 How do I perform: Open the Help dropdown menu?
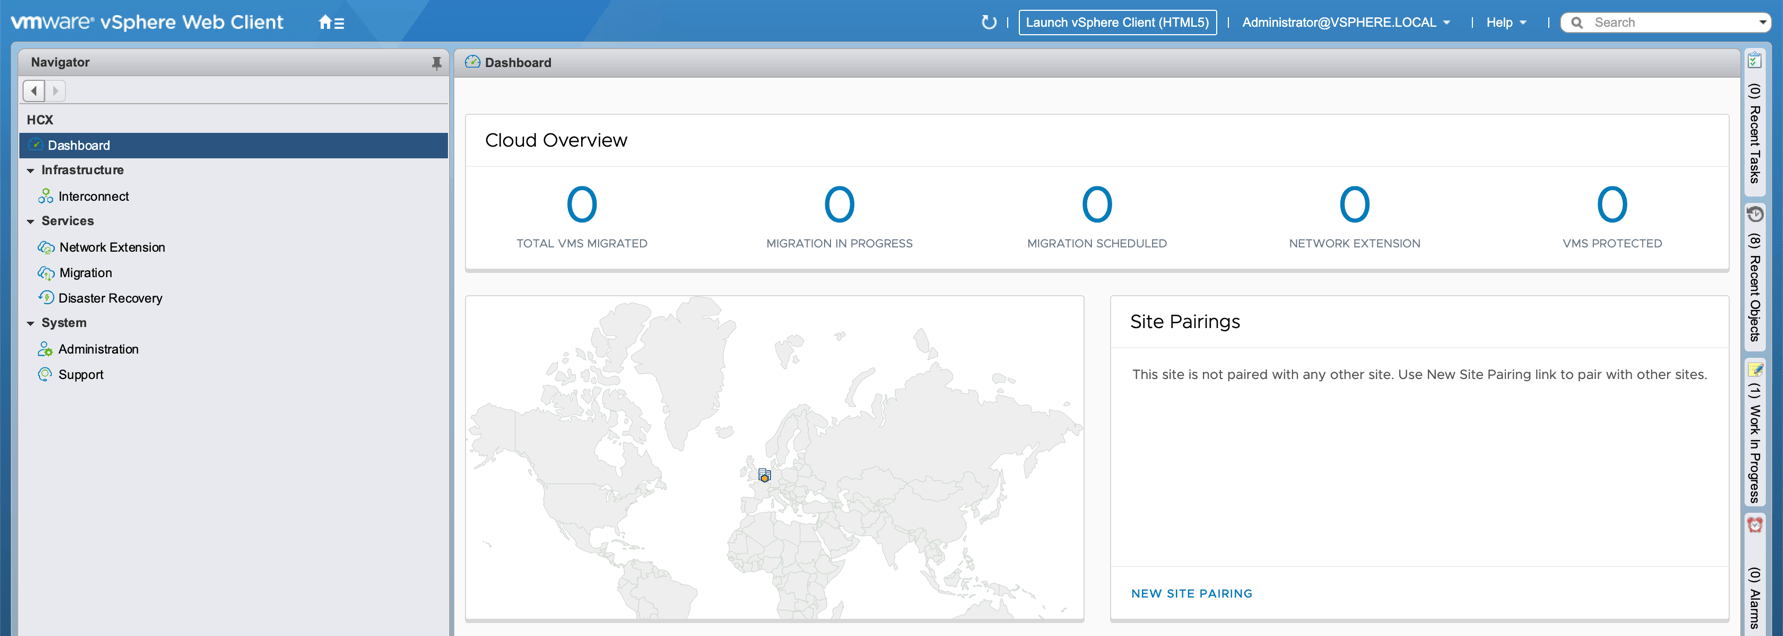[x=1505, y=22]
